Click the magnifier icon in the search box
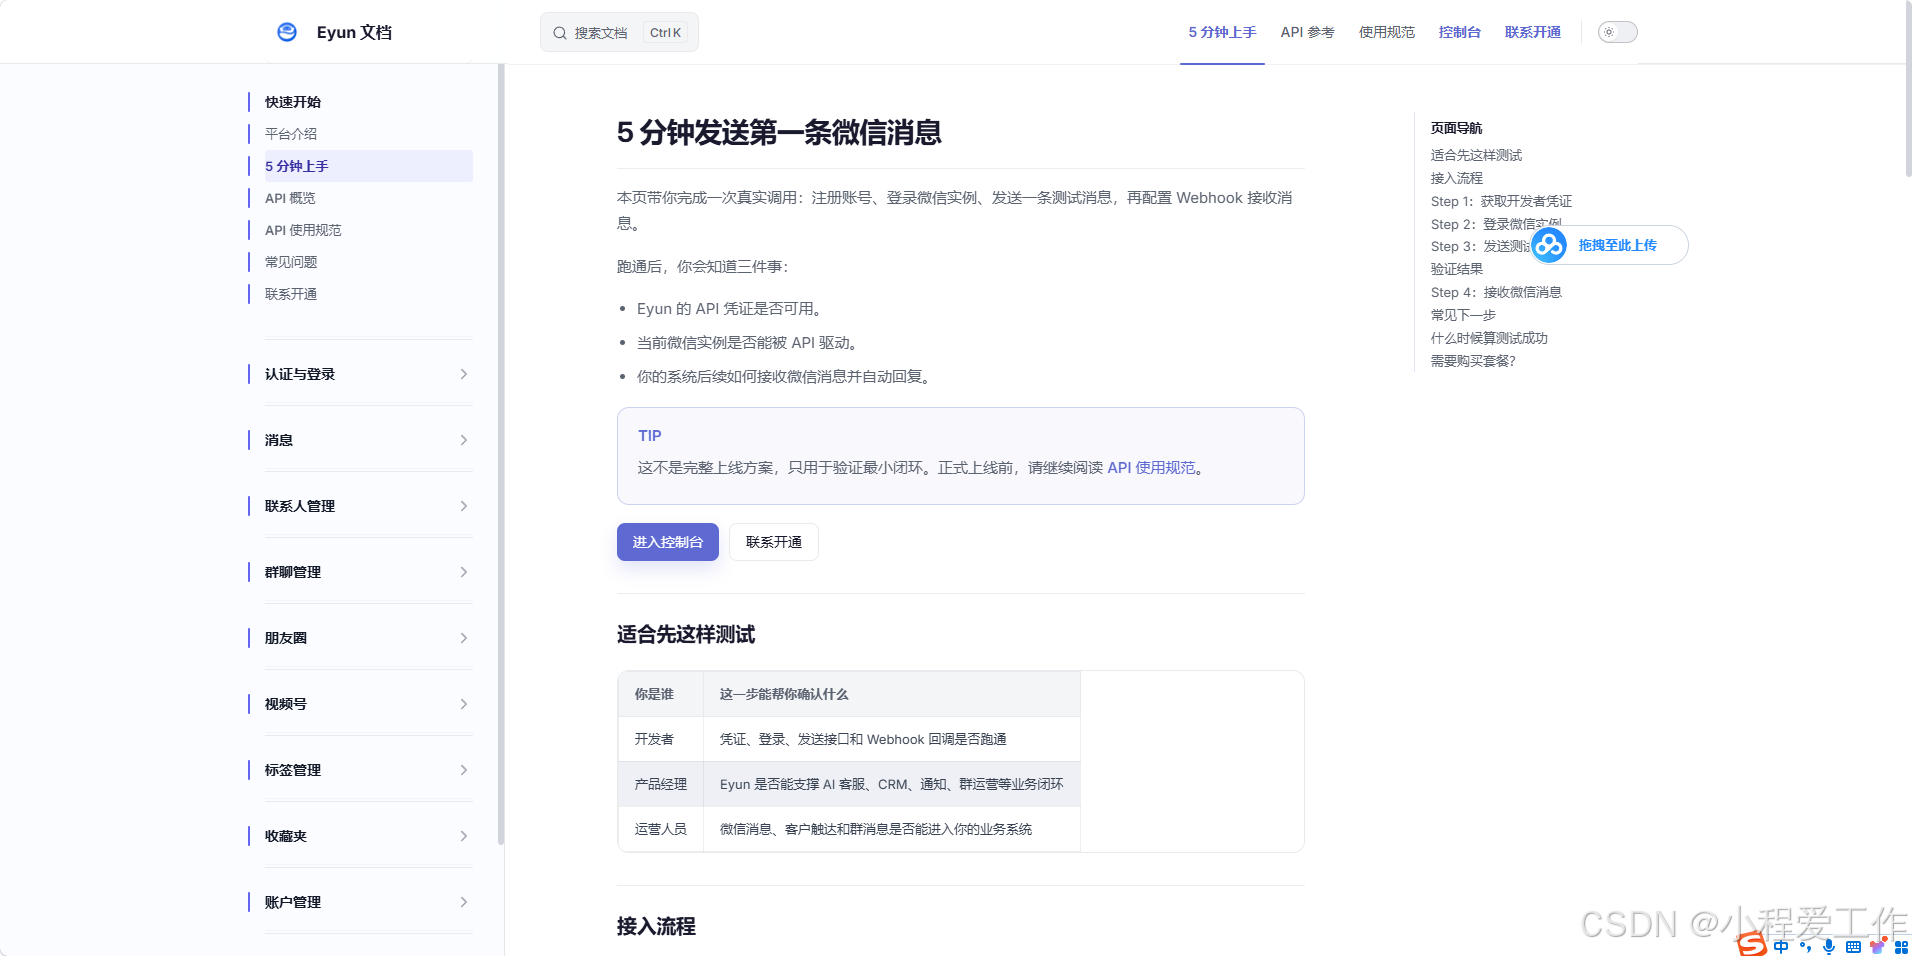This screenshot has width=1912, height=956. point(560,33)
